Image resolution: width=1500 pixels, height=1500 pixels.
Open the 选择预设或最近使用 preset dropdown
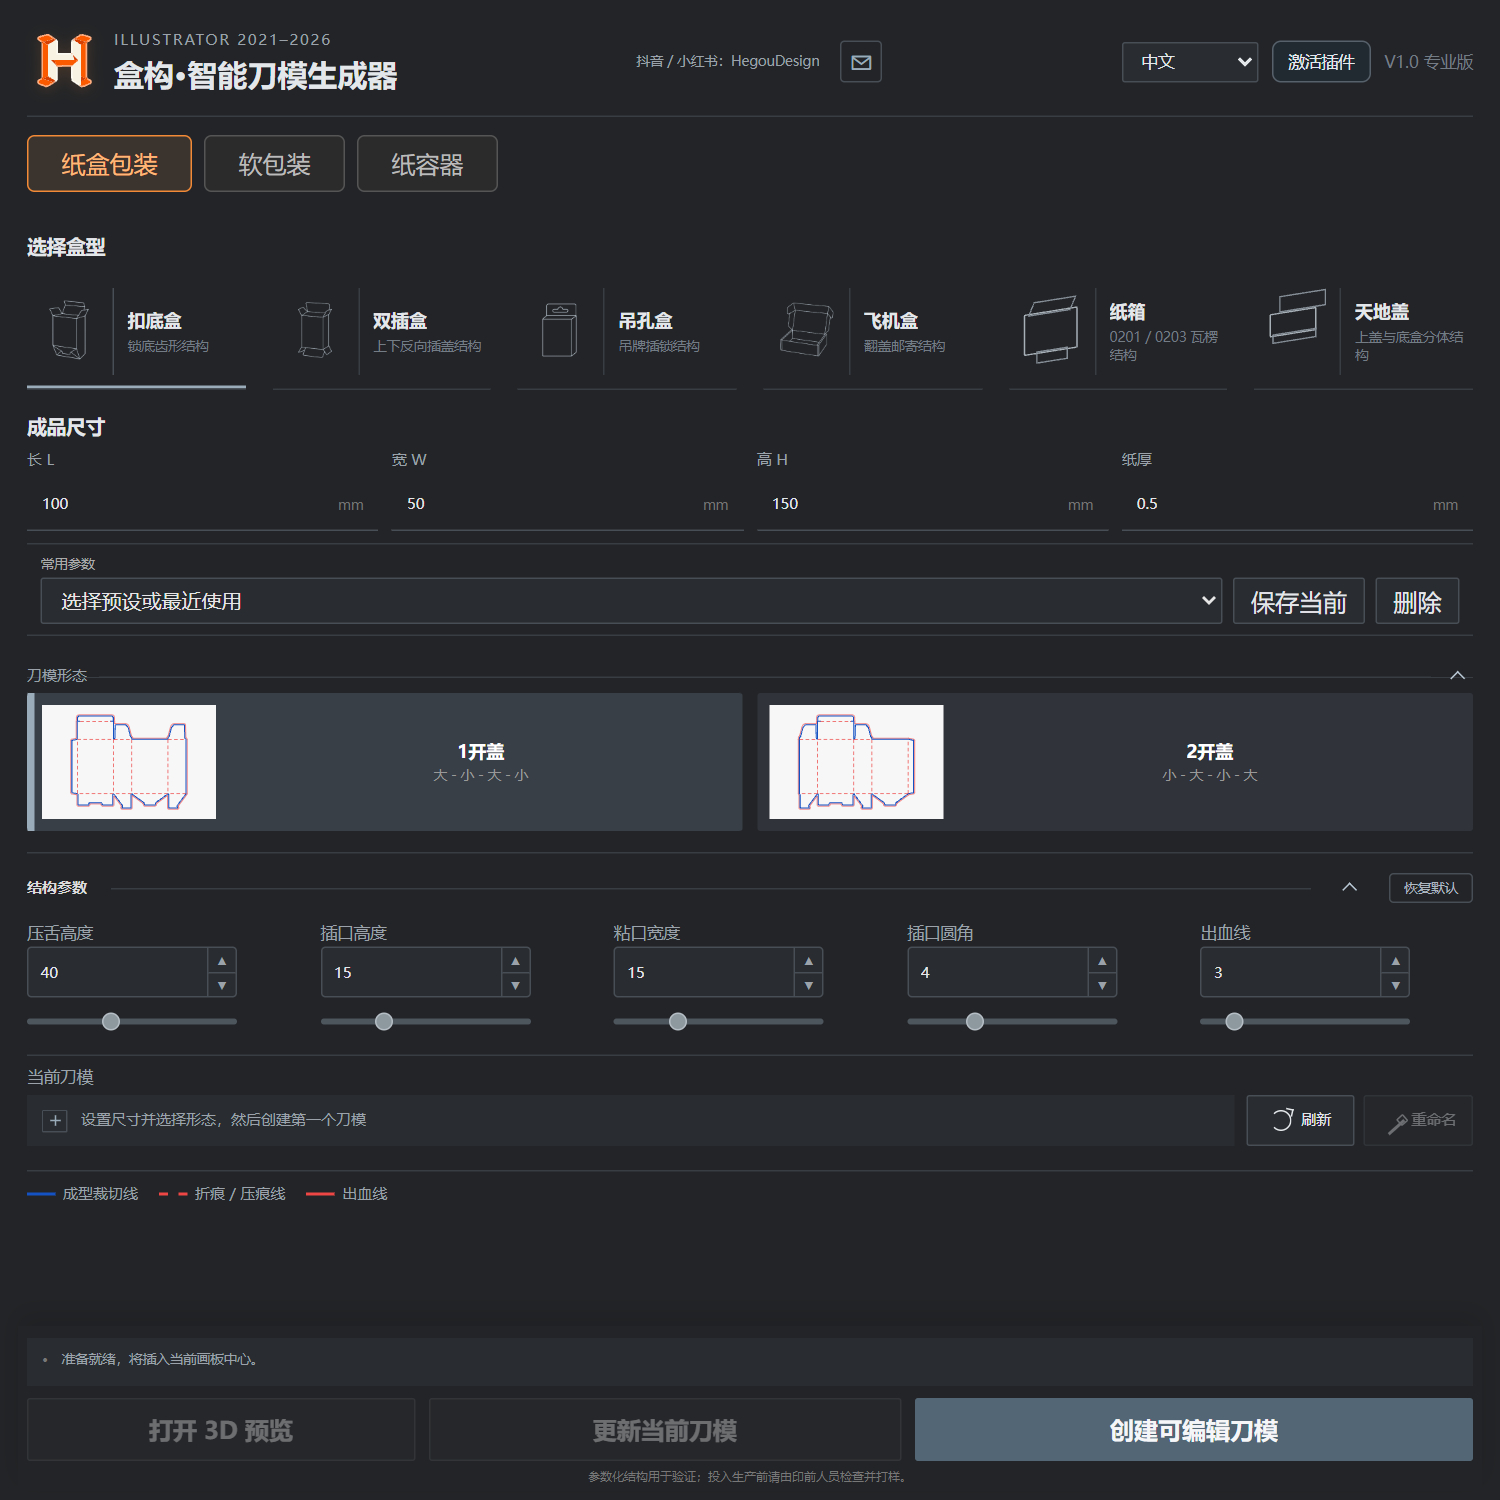point(631,601)
